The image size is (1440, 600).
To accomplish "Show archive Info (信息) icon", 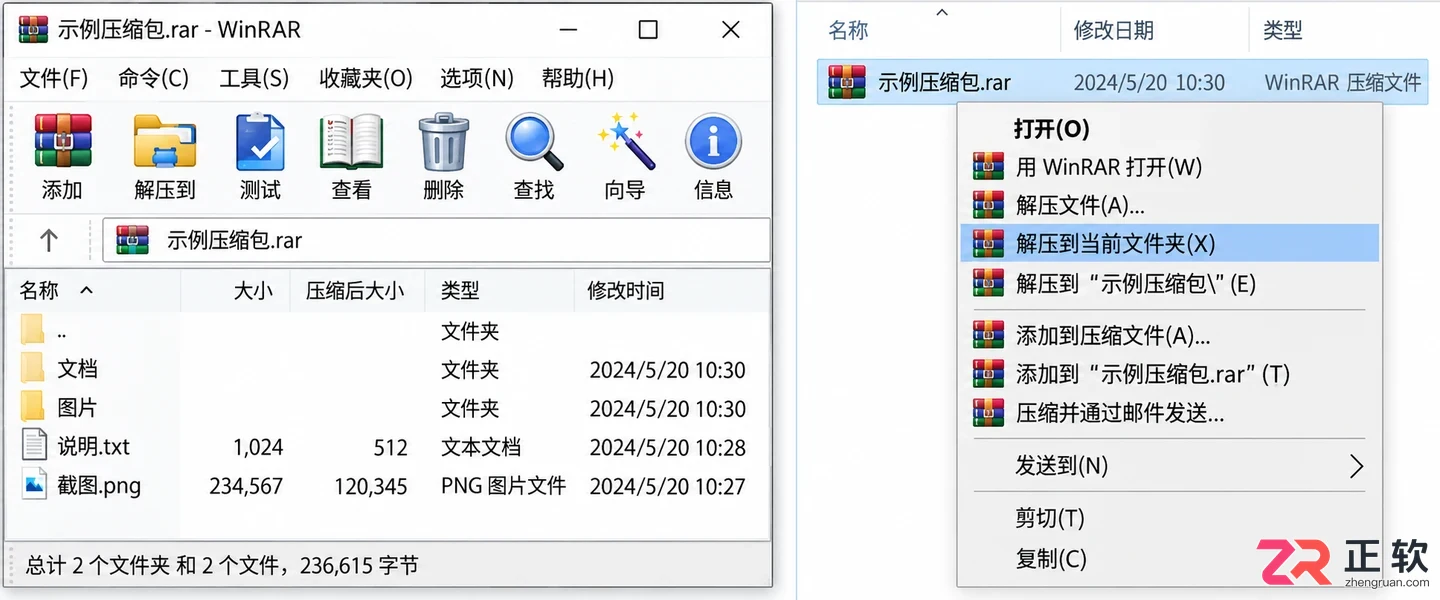I will coord(713,141).
